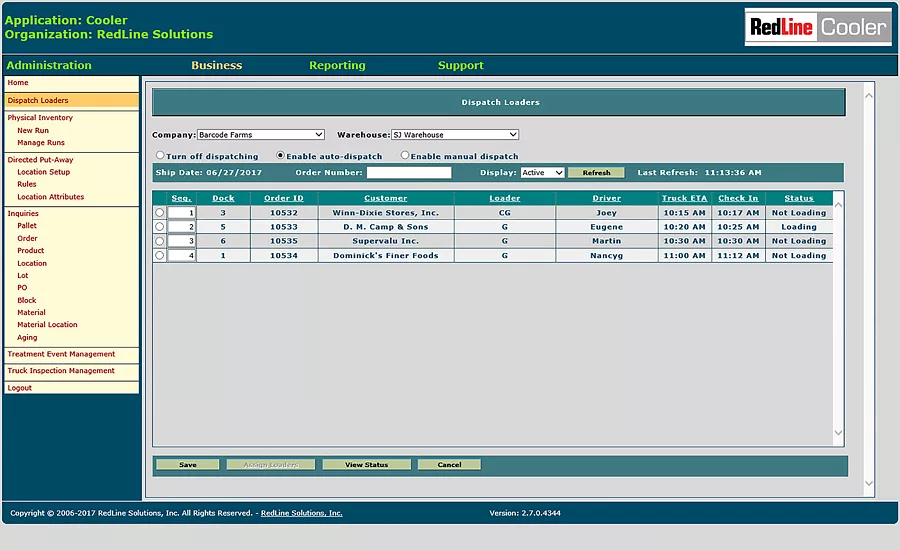Screen dimensions: 900x550
Task: Select Enable auto-dispatch radio button
Action: 280,155
